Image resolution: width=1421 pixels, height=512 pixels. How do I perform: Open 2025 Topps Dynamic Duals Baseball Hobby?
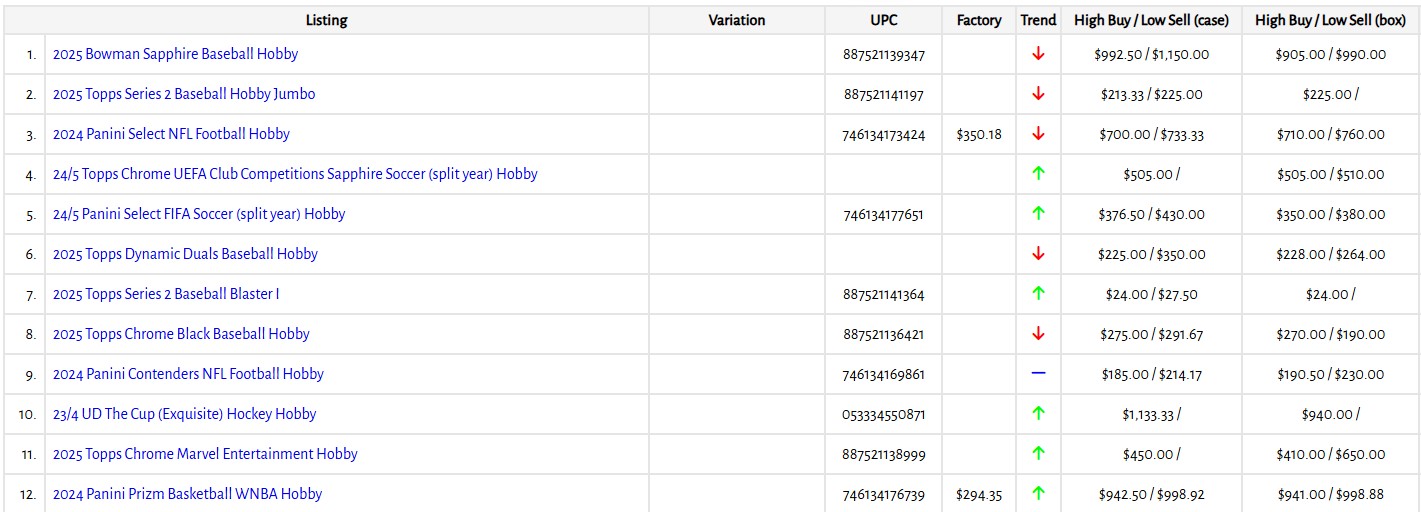tap(185, 254)
